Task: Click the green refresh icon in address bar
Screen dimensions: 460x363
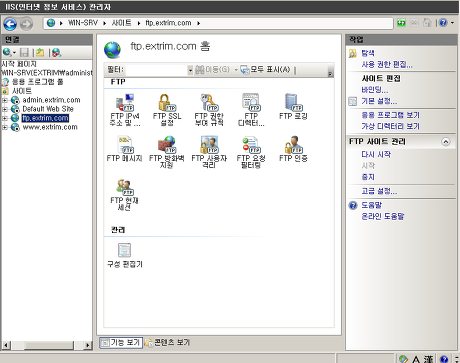Action: (401, 23)
